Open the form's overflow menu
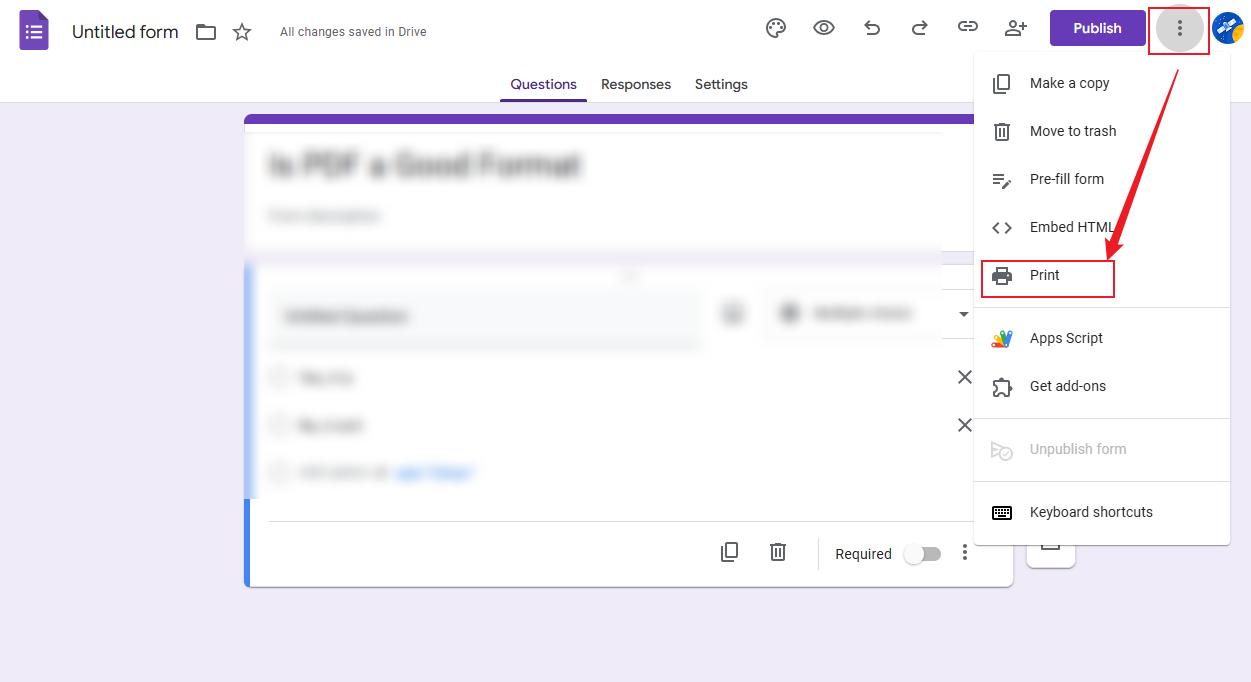 tap(1178, 28)
